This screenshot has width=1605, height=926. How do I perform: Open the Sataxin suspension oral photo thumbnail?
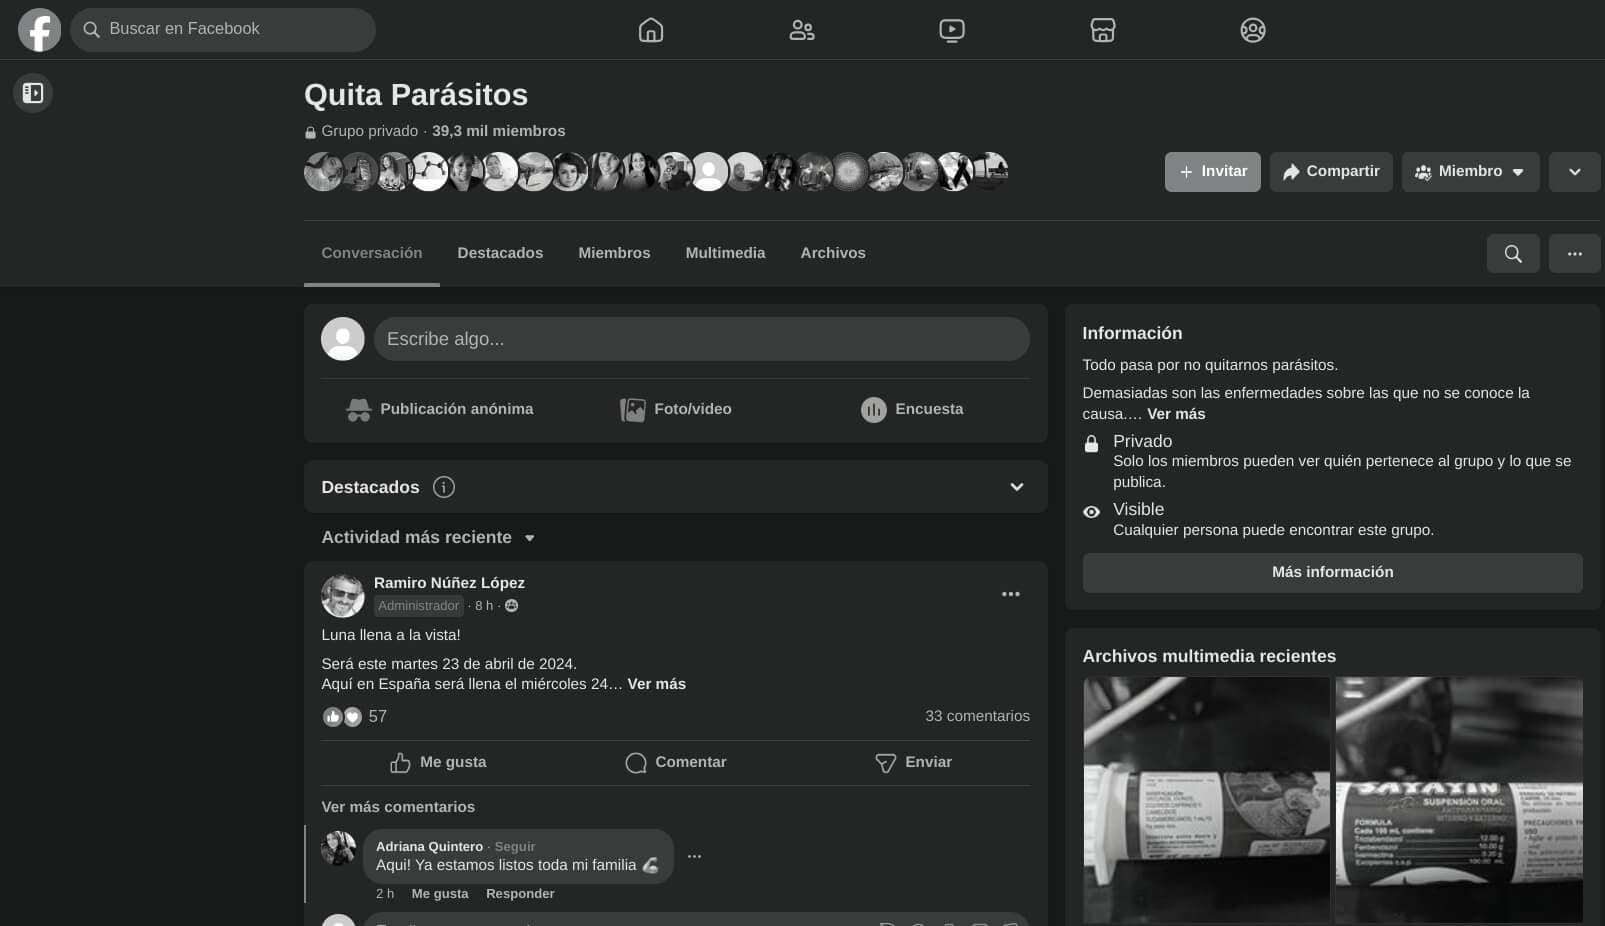coord(1459,800)
